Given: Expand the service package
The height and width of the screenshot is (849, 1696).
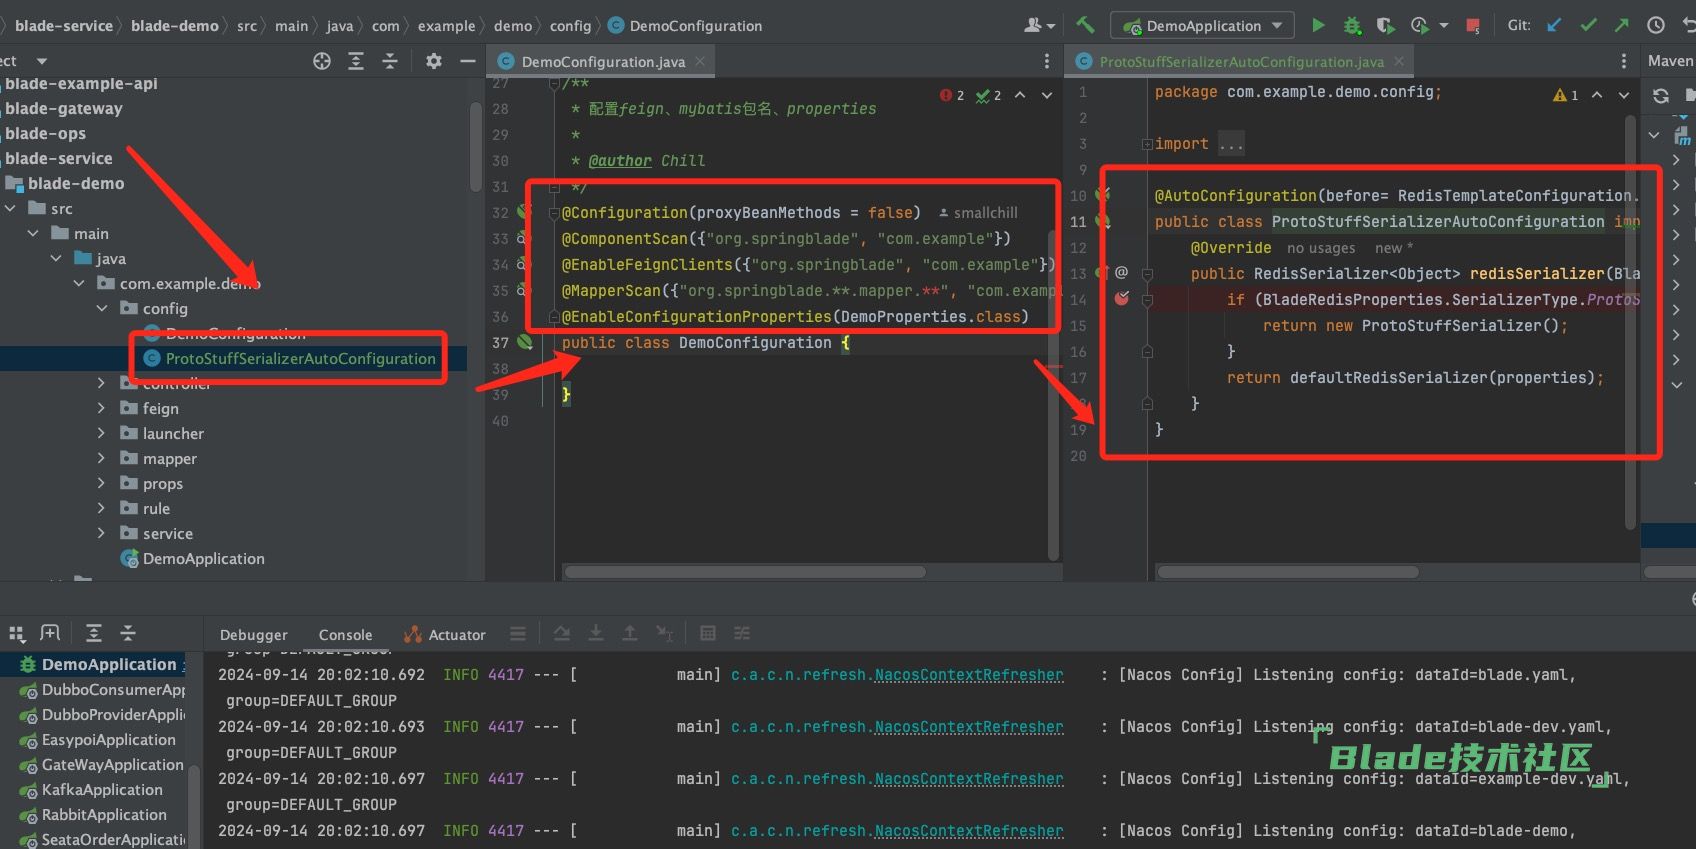Looking at the screenshot, I should pos(101,533).
